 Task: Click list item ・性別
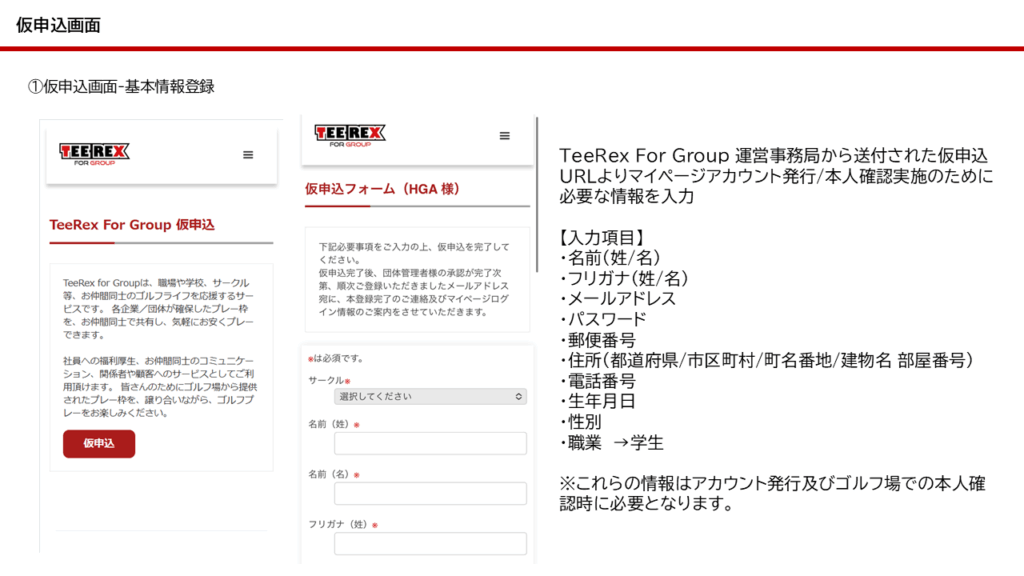click(581, 422)
